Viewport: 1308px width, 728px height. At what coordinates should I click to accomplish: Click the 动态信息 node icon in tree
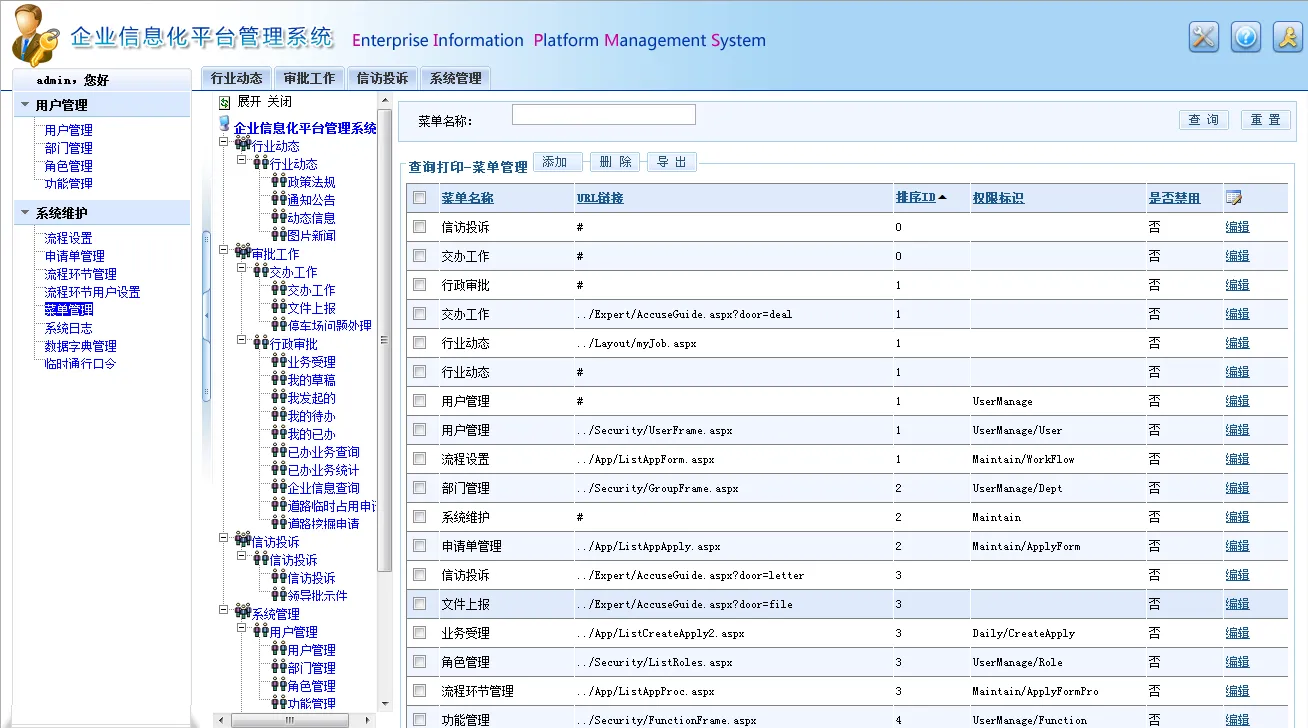tap(279, 218)
